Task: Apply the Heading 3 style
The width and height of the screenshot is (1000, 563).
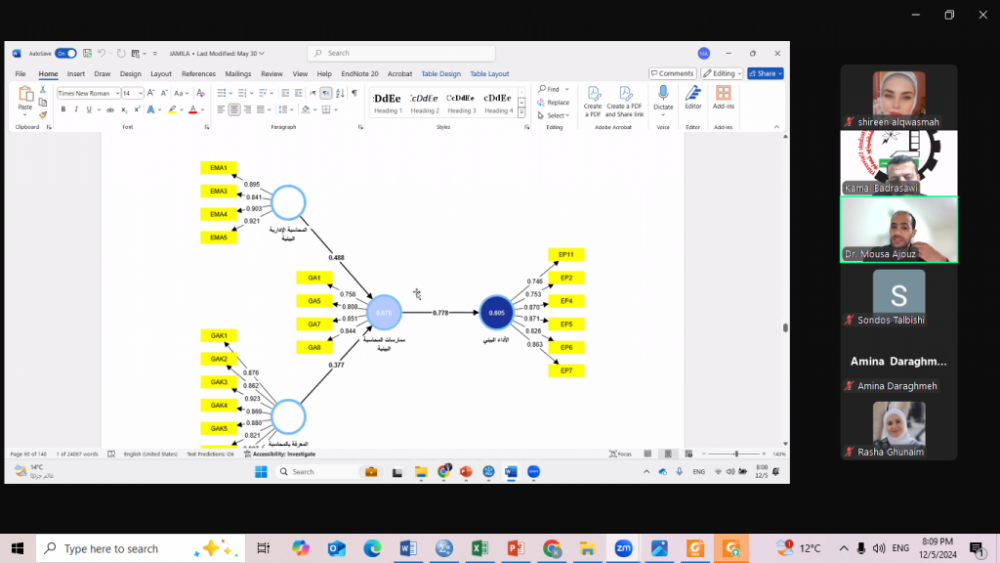Action: [x=461, y=103]
